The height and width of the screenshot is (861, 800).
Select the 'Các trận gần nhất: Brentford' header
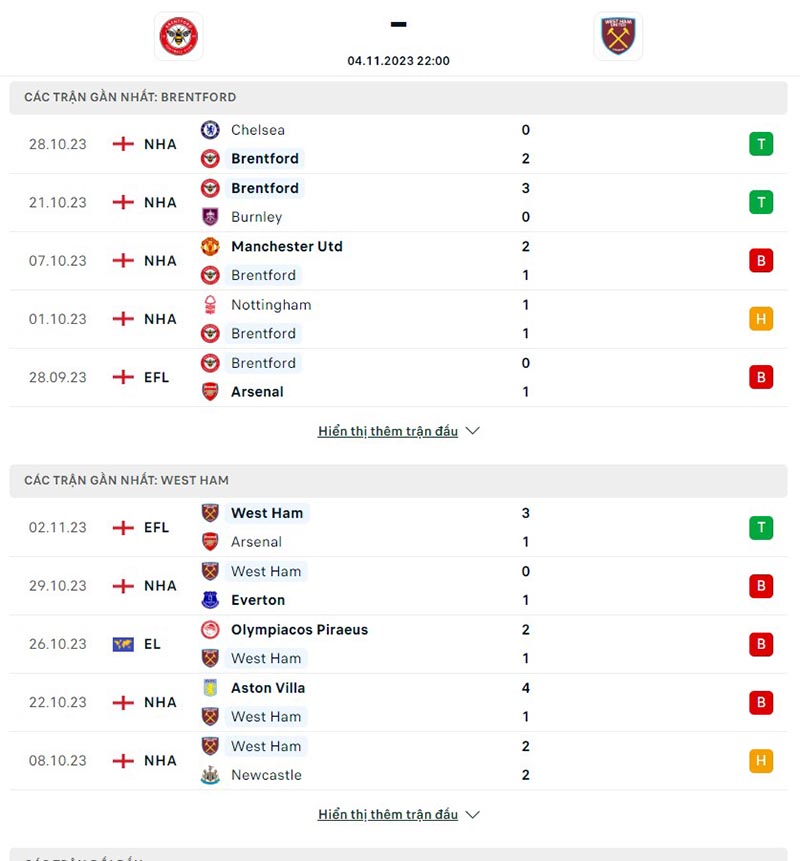tap(130, 97)
